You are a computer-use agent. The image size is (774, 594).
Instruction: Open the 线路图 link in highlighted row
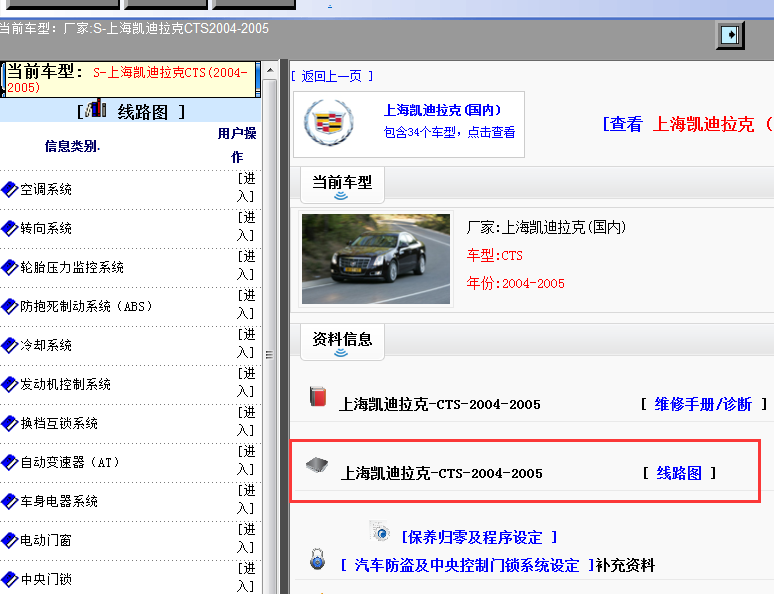tap(679, 473)
